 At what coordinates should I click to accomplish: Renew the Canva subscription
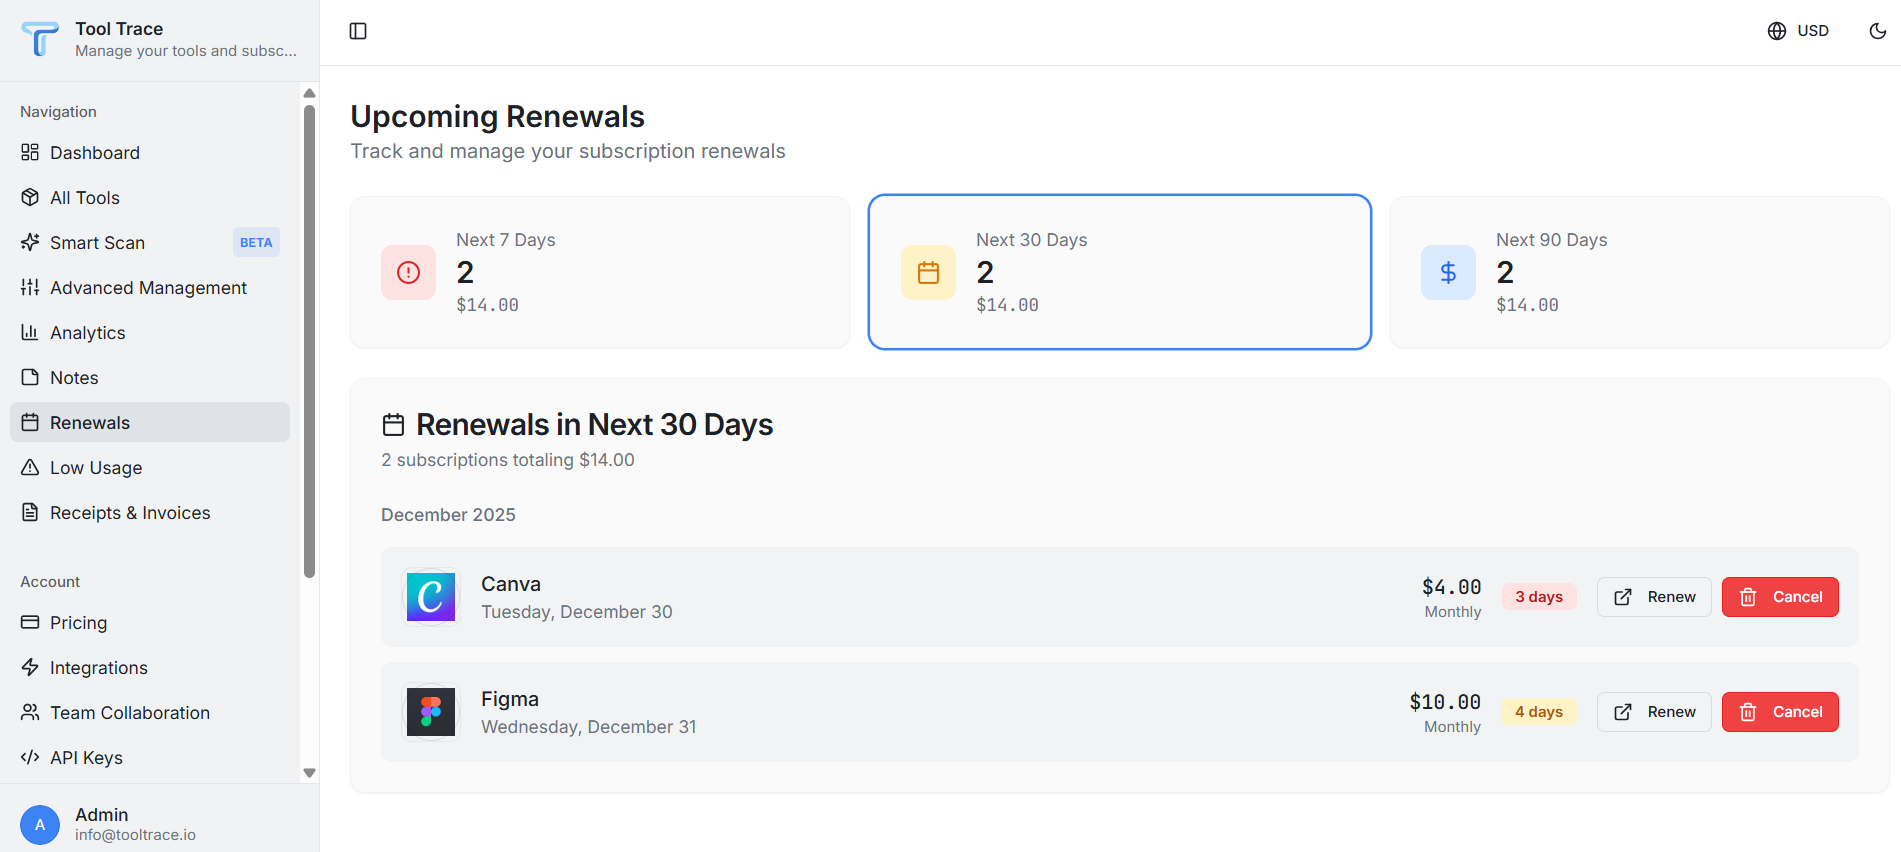pos(1654,597)
